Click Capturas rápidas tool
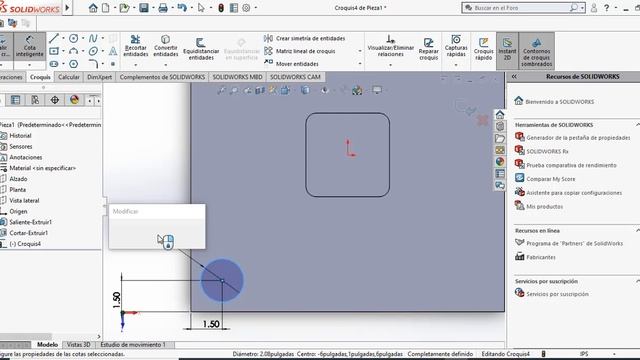The height and width of the screenshot is (360, 640). 456,46
